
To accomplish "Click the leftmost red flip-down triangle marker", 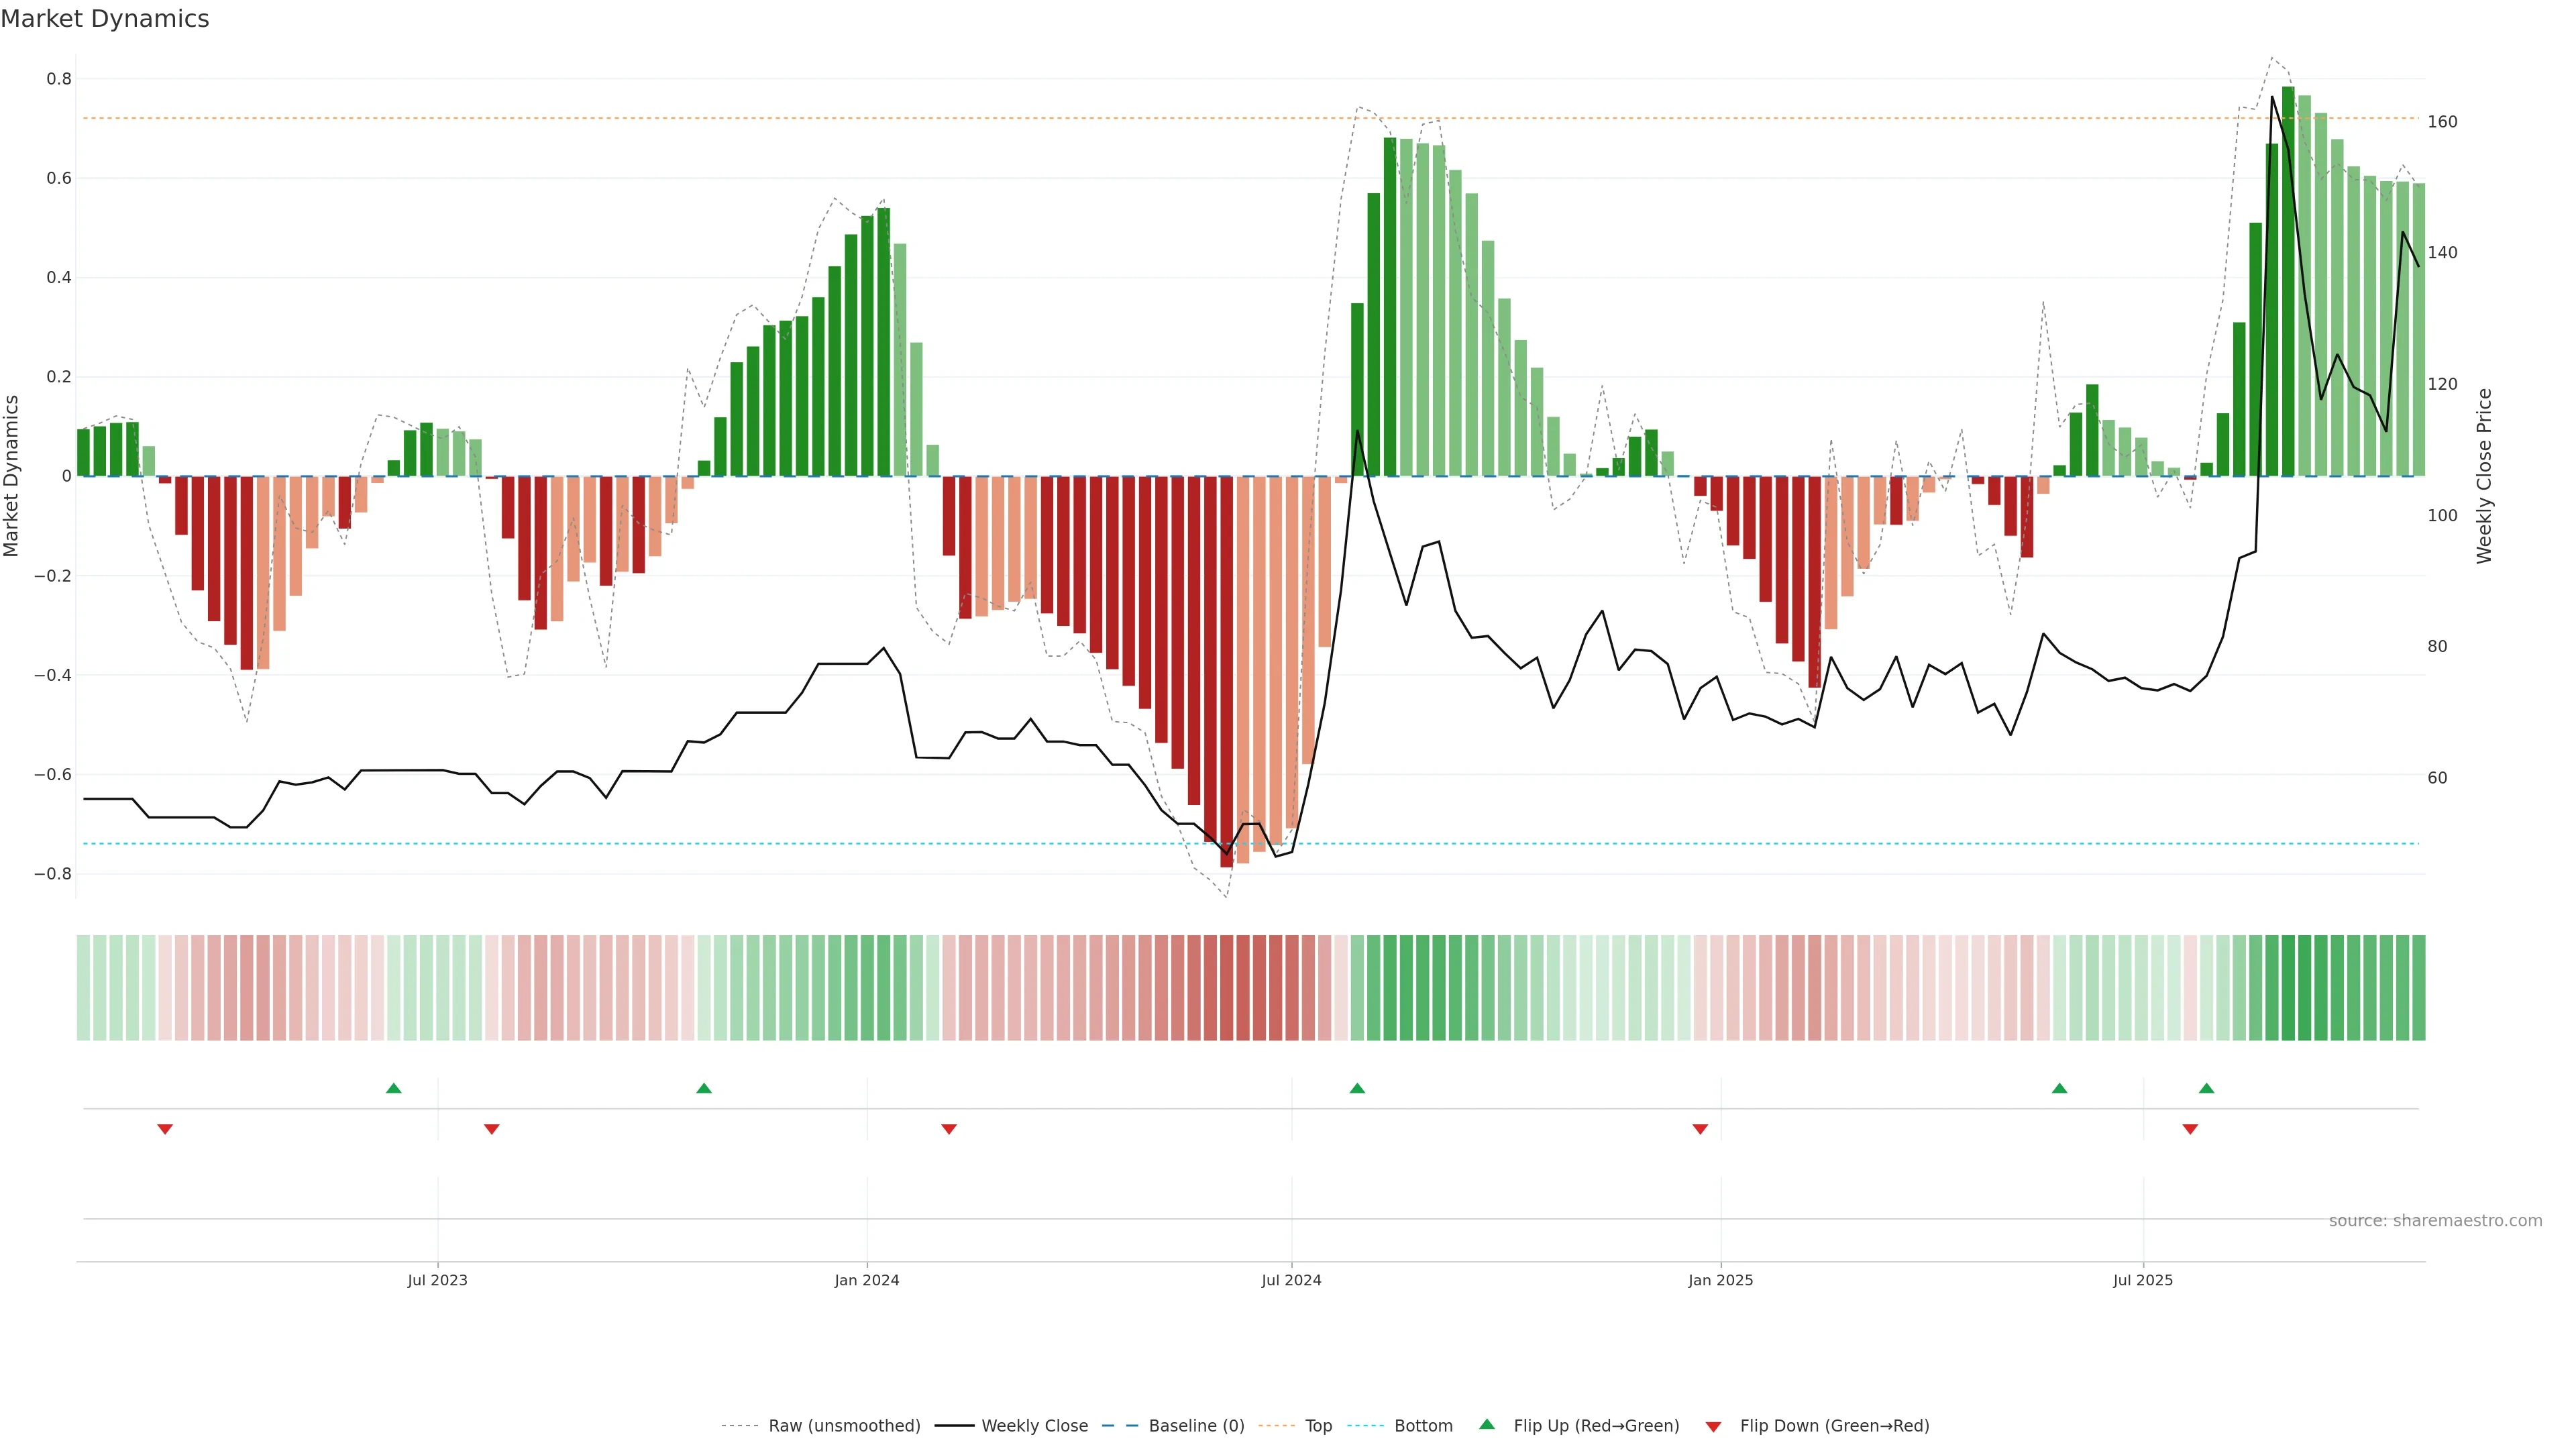I will coord(165,1129).
